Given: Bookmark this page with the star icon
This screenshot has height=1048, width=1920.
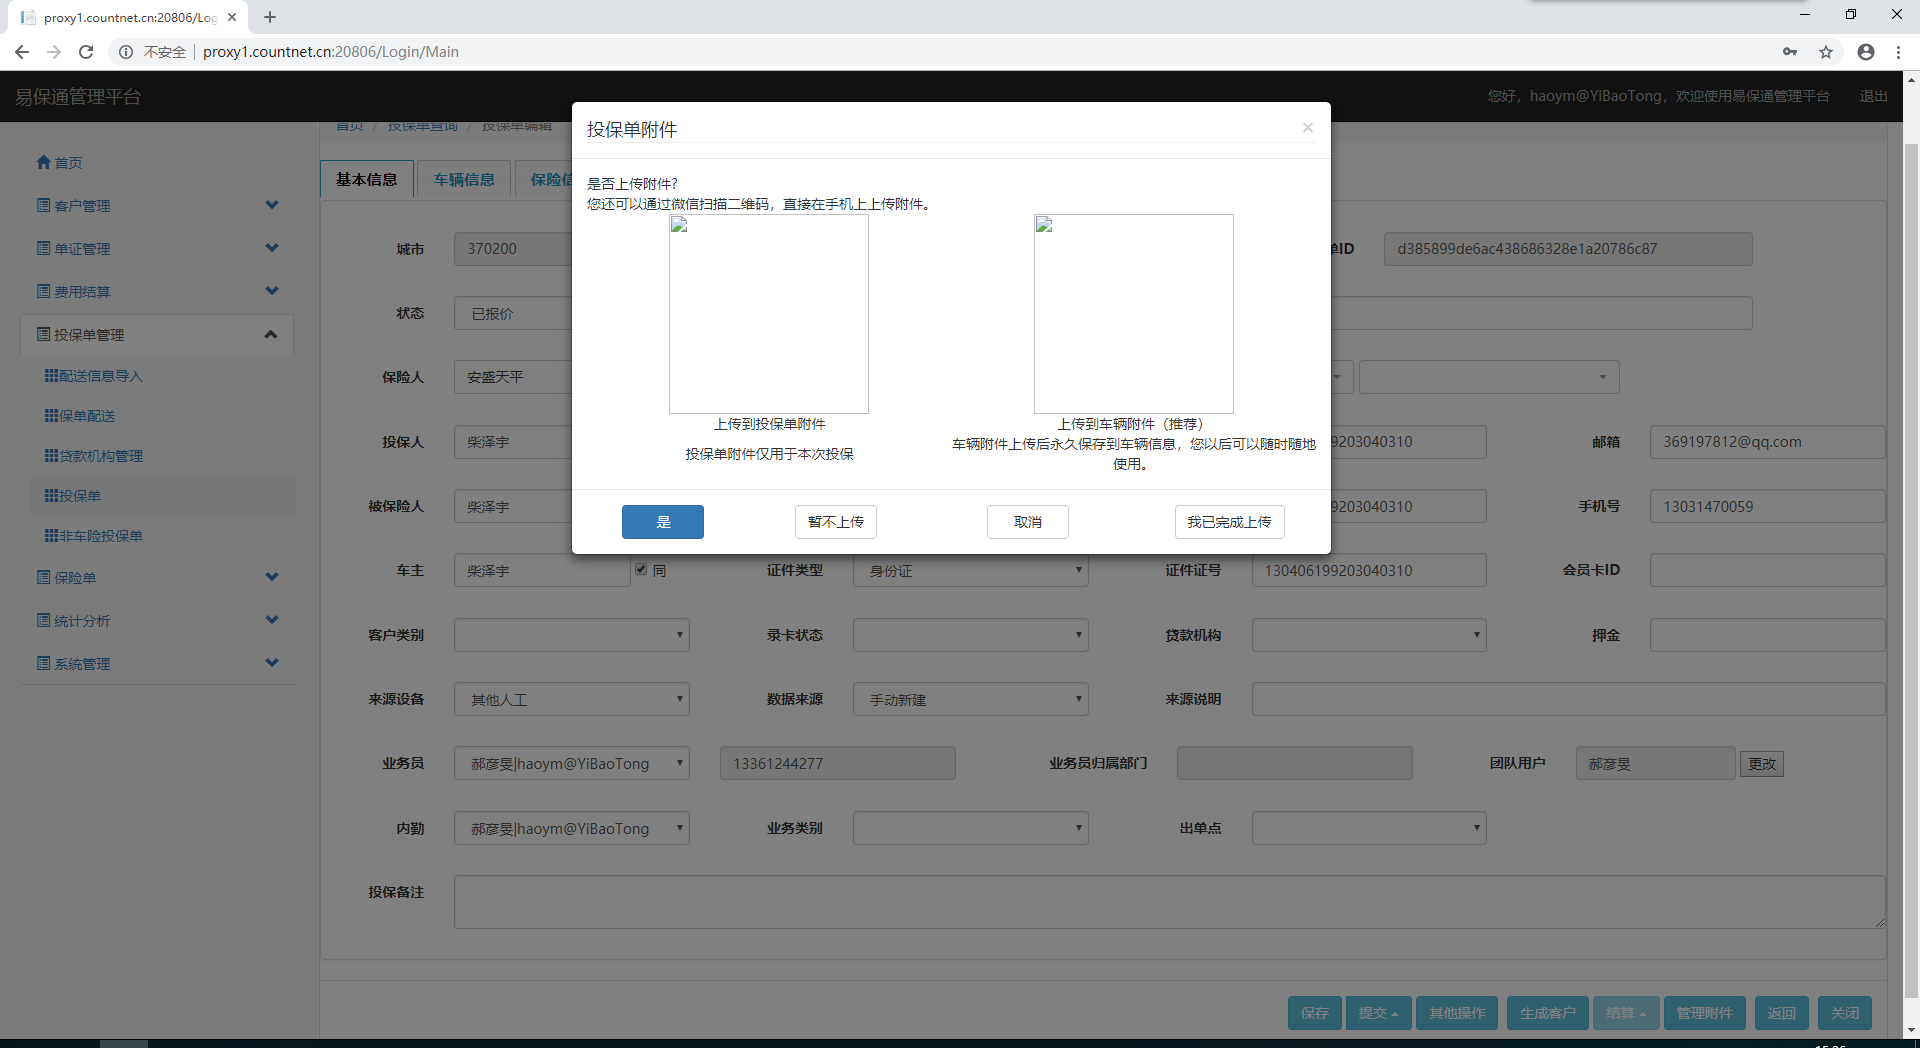Looking at the screenshot, I should [x=1826, y=52].
